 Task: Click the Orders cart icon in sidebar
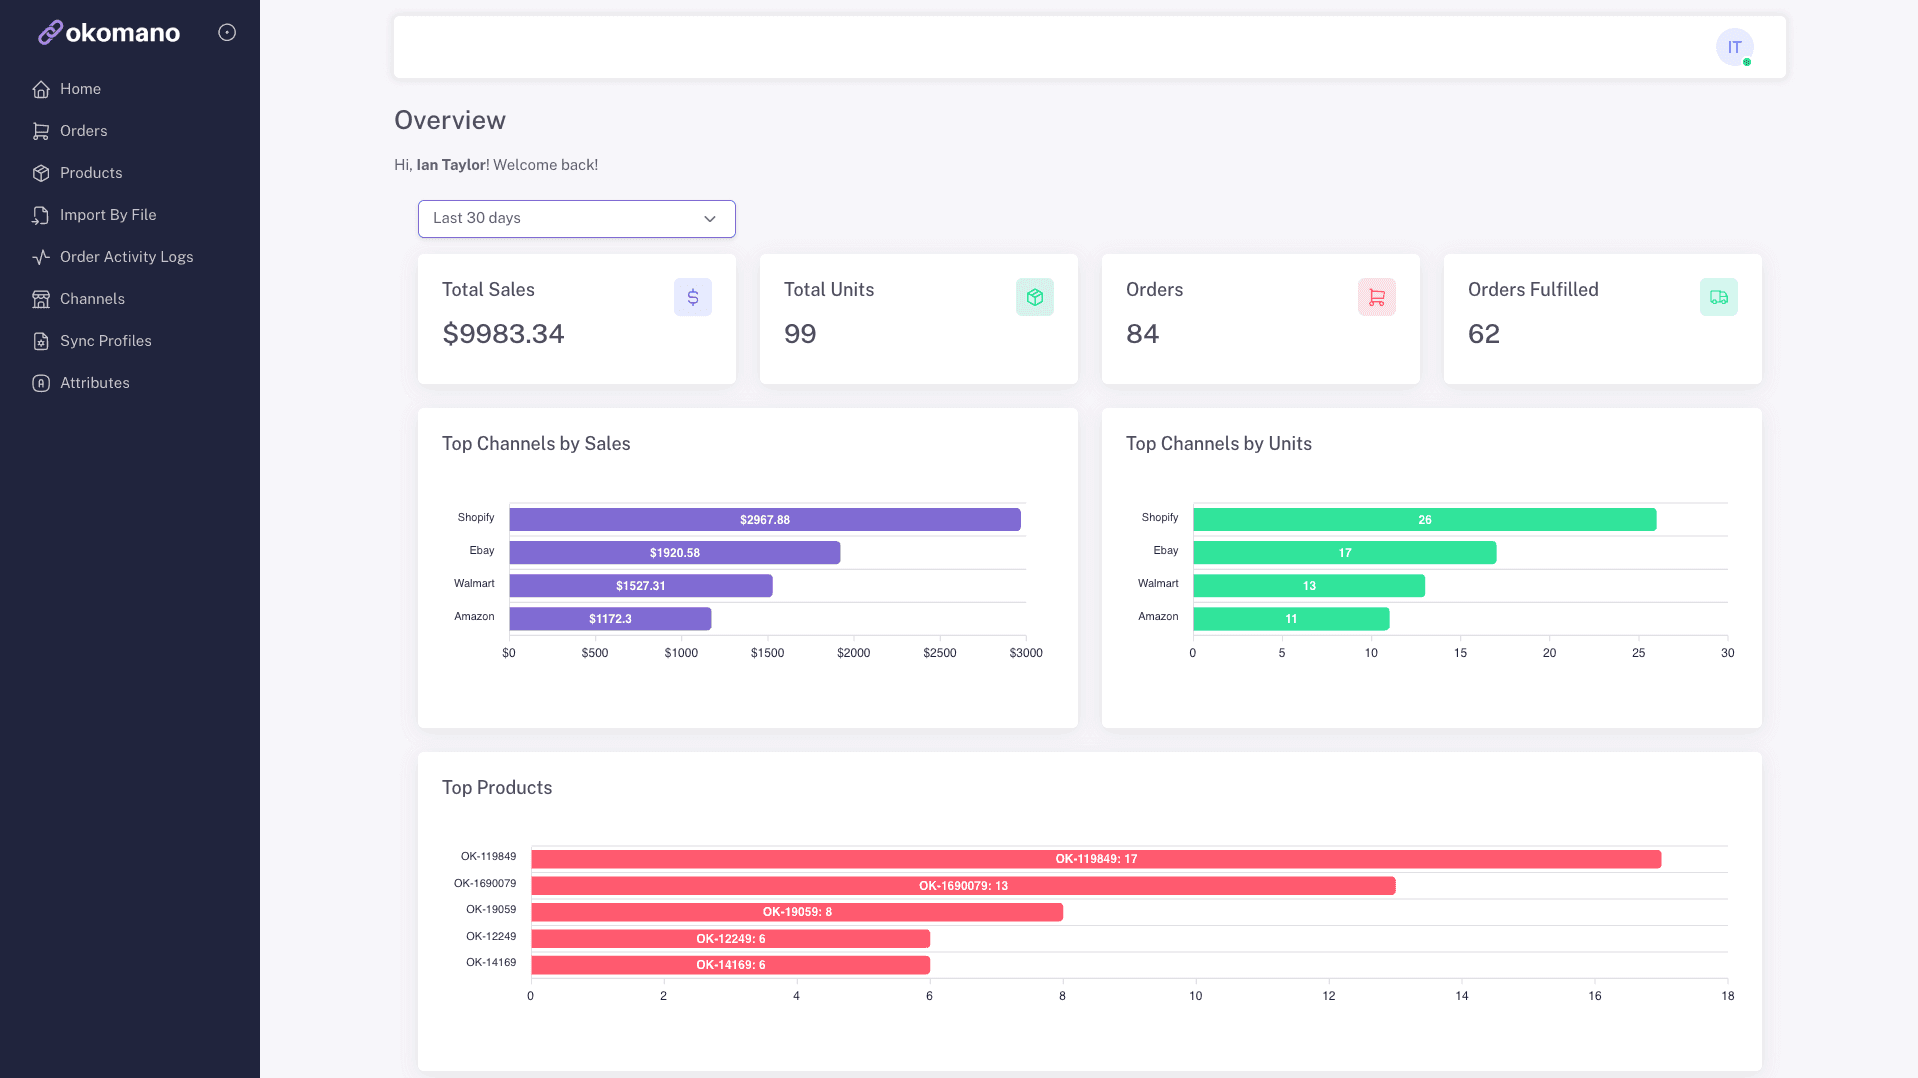41,131
